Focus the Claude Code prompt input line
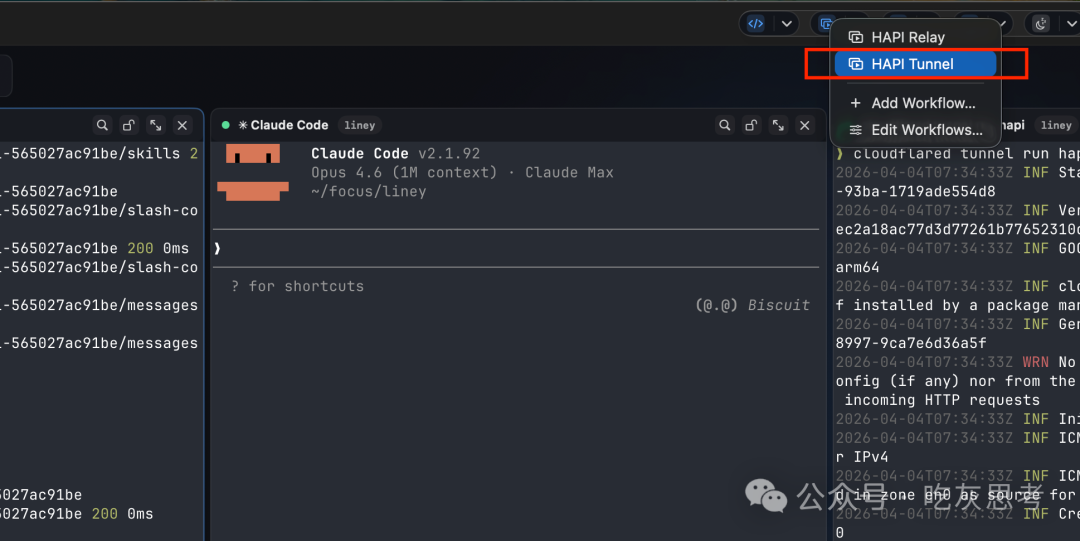1080x541 pixels. point(516,248)
